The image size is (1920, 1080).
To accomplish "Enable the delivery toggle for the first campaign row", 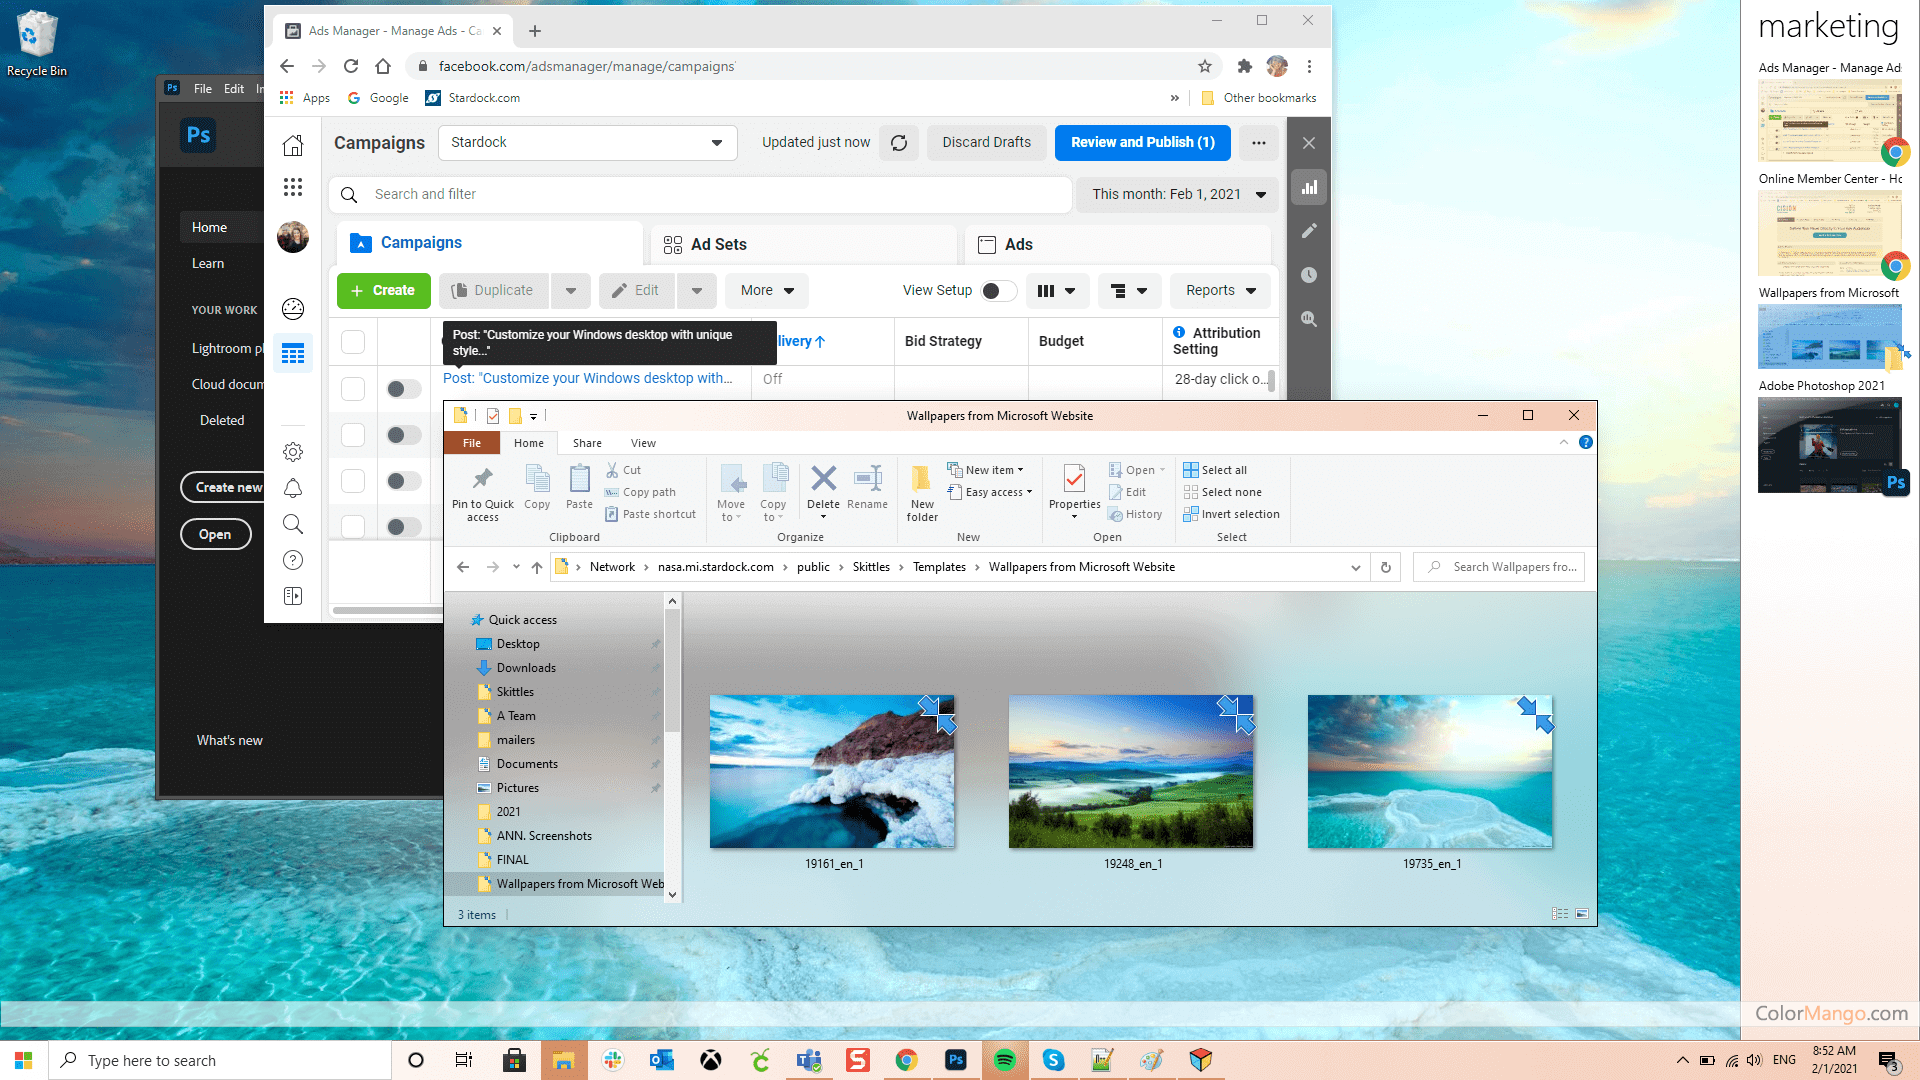I will pos(403,388).
